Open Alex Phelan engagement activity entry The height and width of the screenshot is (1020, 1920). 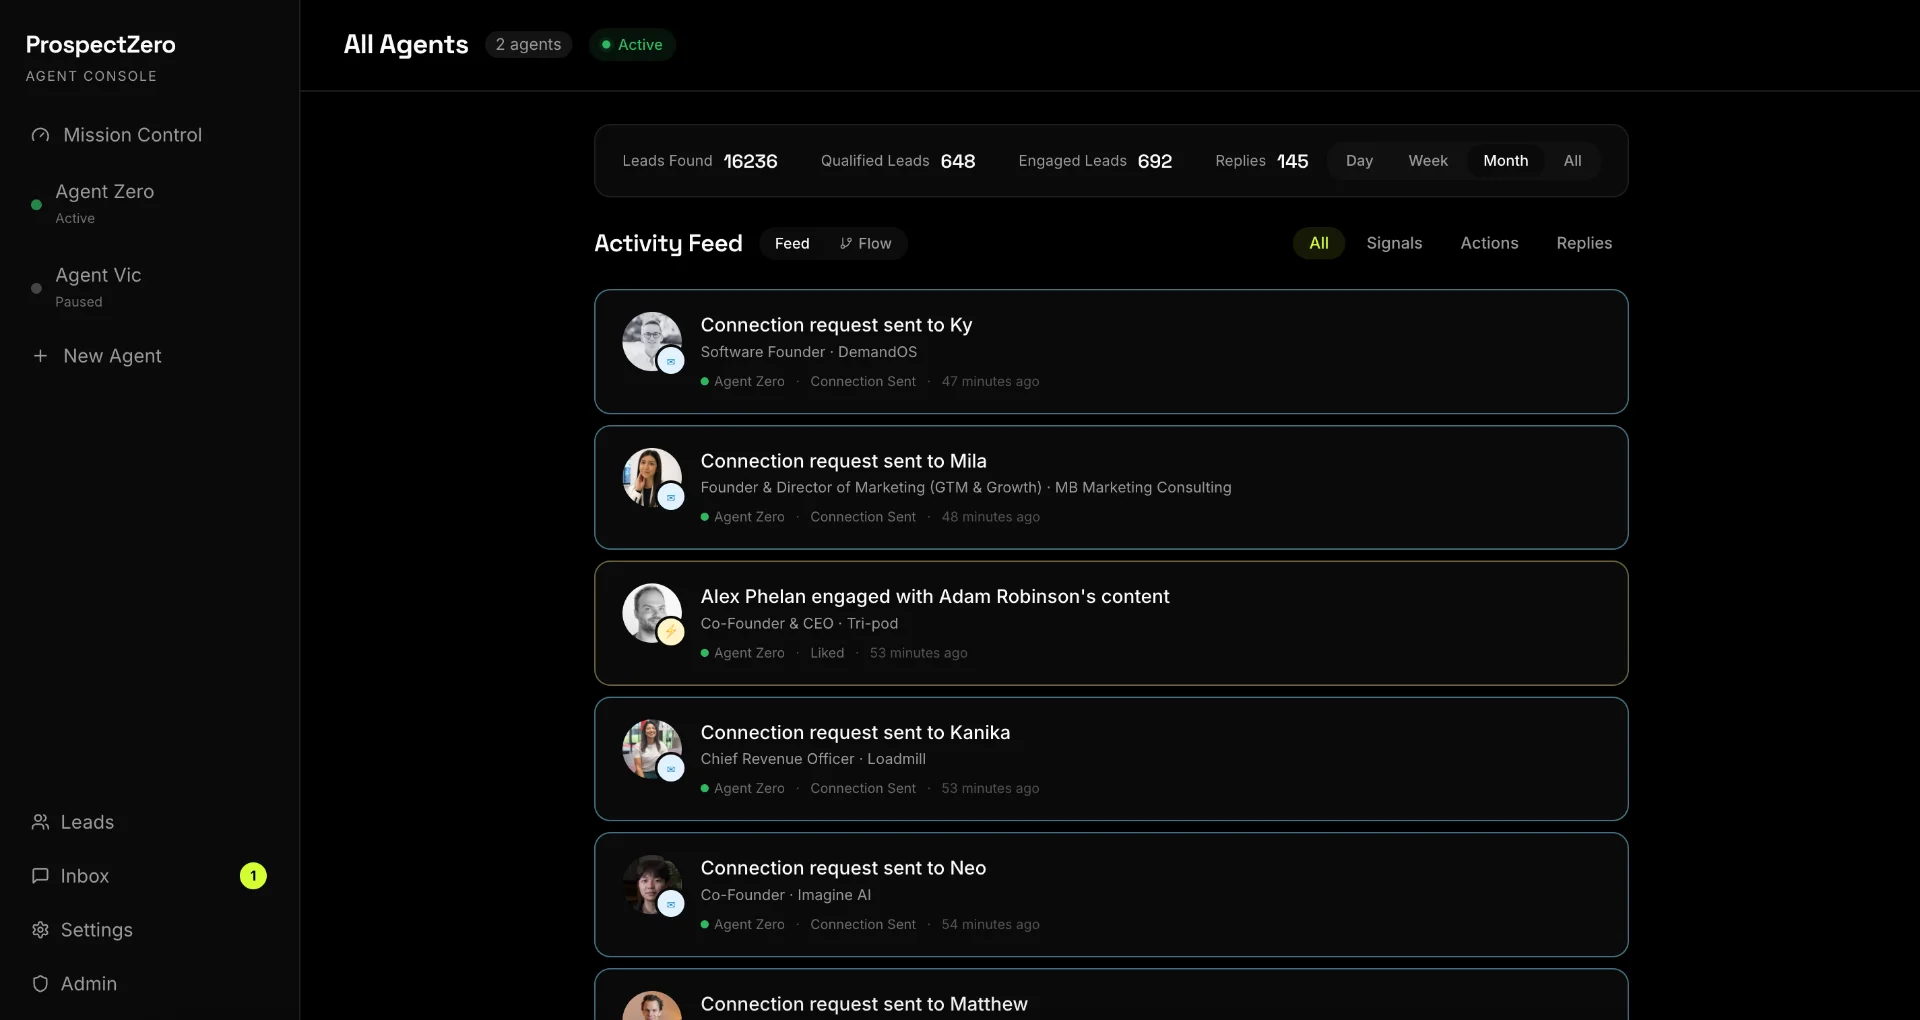point(1111,623)
